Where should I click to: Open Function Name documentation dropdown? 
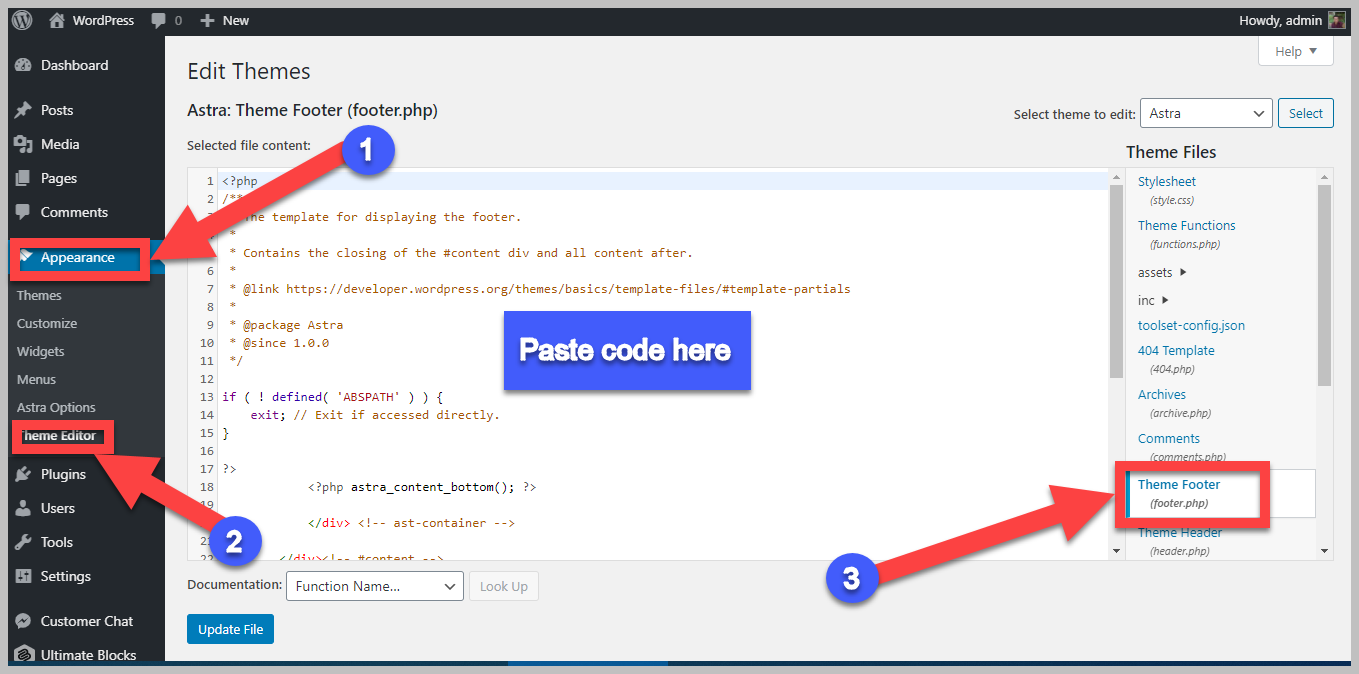[375, 586]
